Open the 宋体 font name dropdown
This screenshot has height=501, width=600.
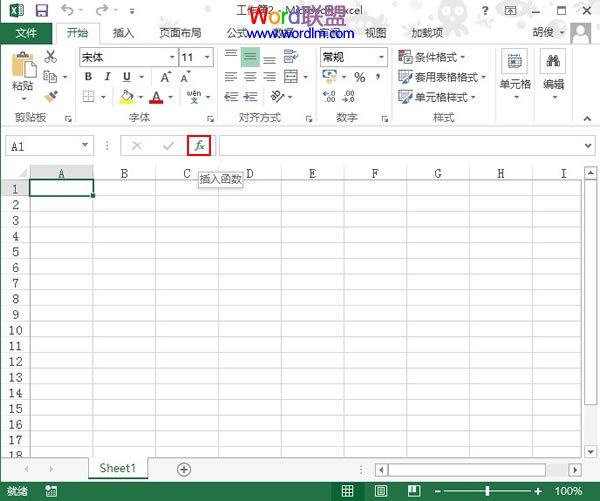click(x=172, y=57)
